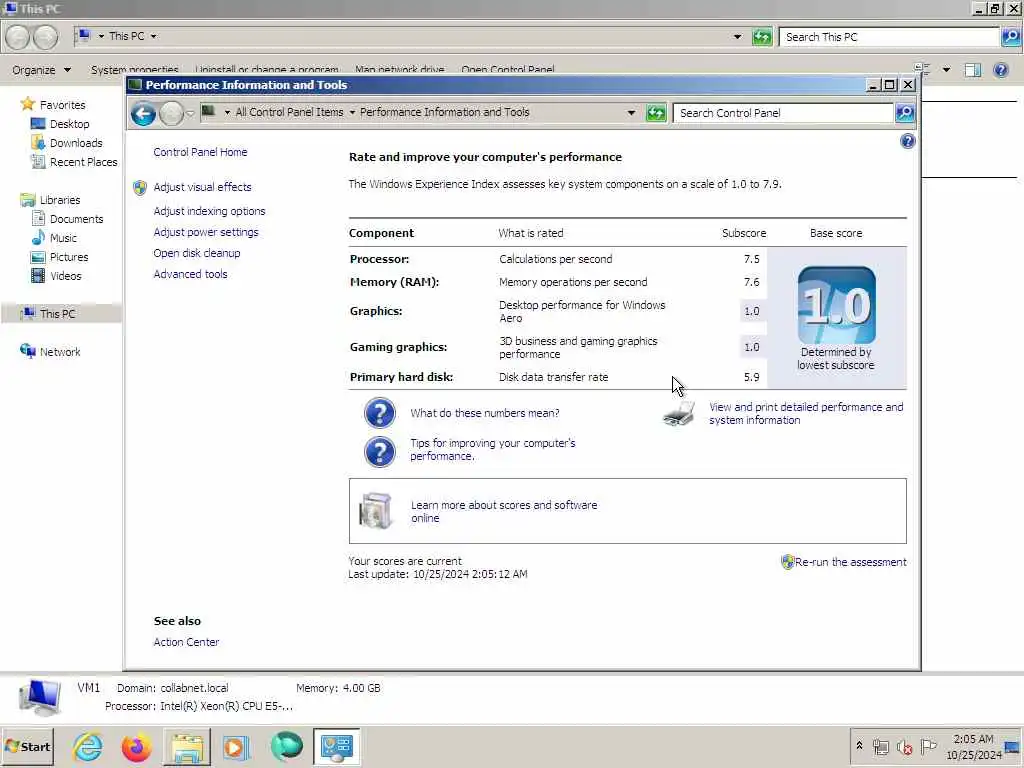Click System properties in This PC toolbar
The image size is (1024, 768).
pyautogui.click(x=135, y=69)
